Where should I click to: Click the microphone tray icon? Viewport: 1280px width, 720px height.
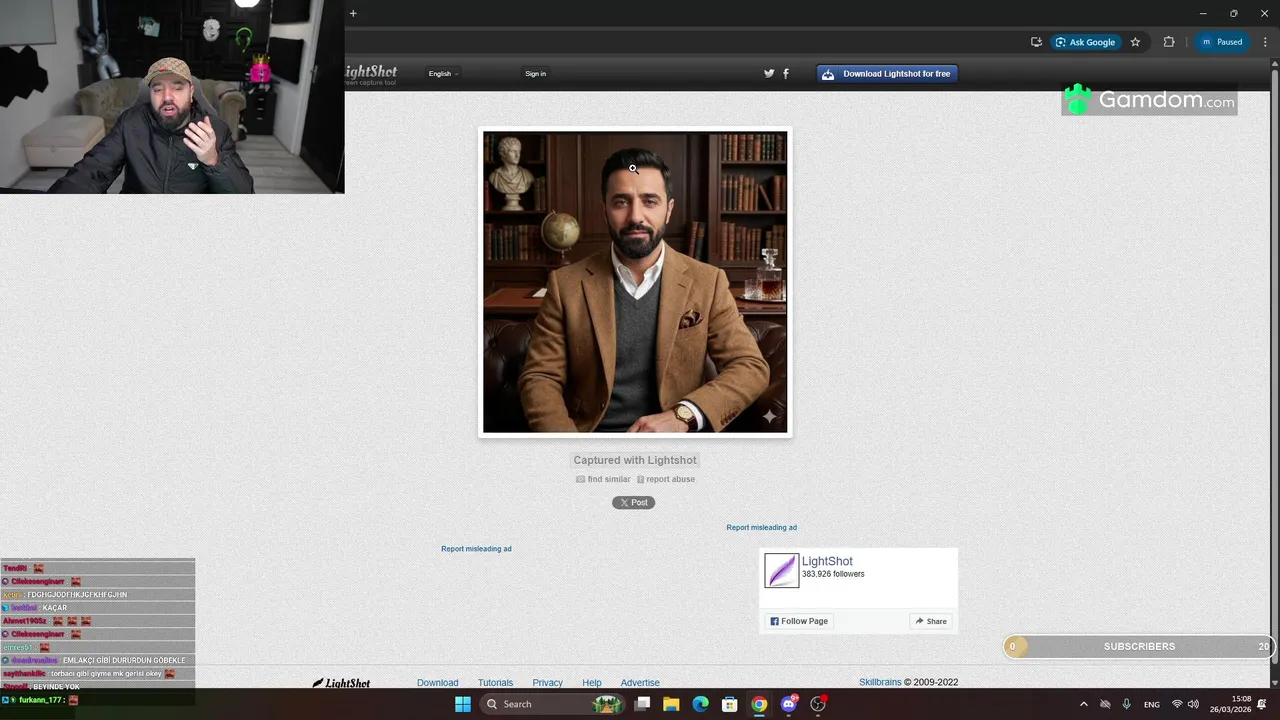coord(1127,704)
